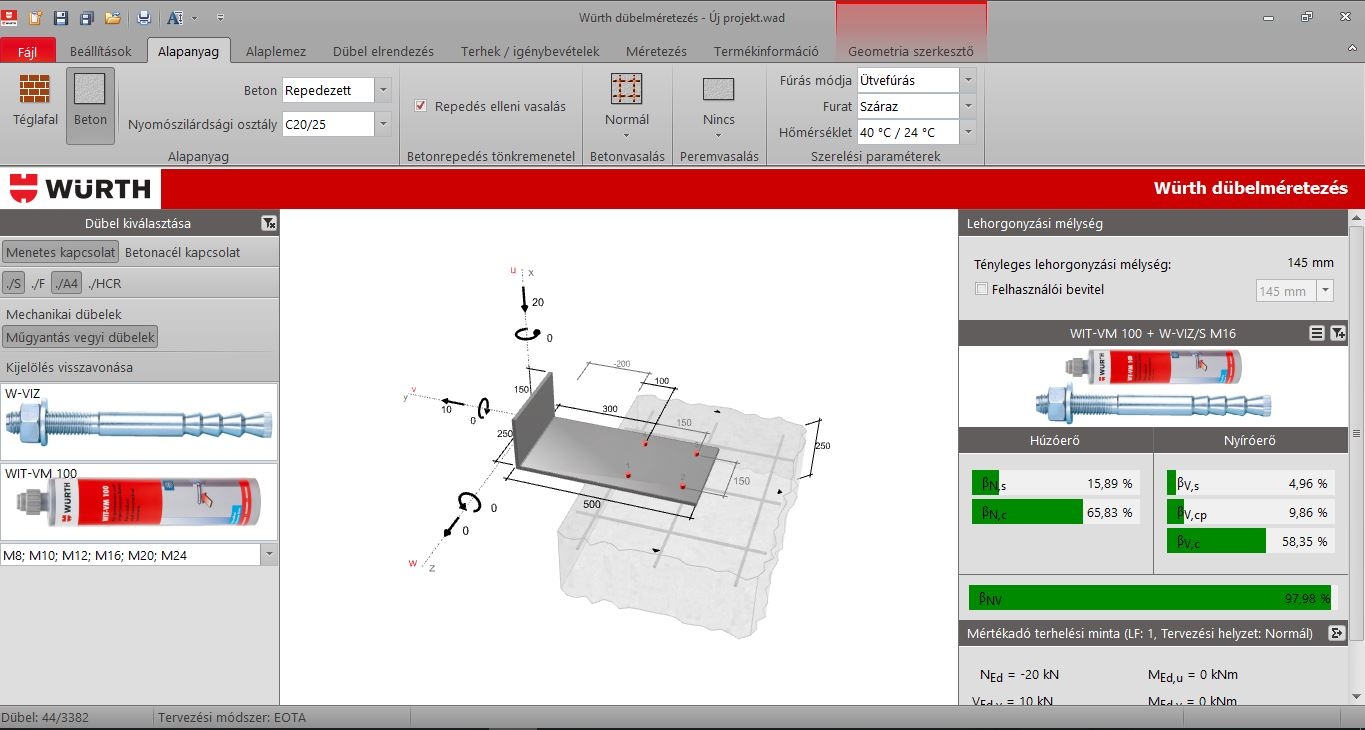Toggle the Mechanikai dübelek filter
Image resolution: width=1365 pixels, height=730 pixels.
64,314
